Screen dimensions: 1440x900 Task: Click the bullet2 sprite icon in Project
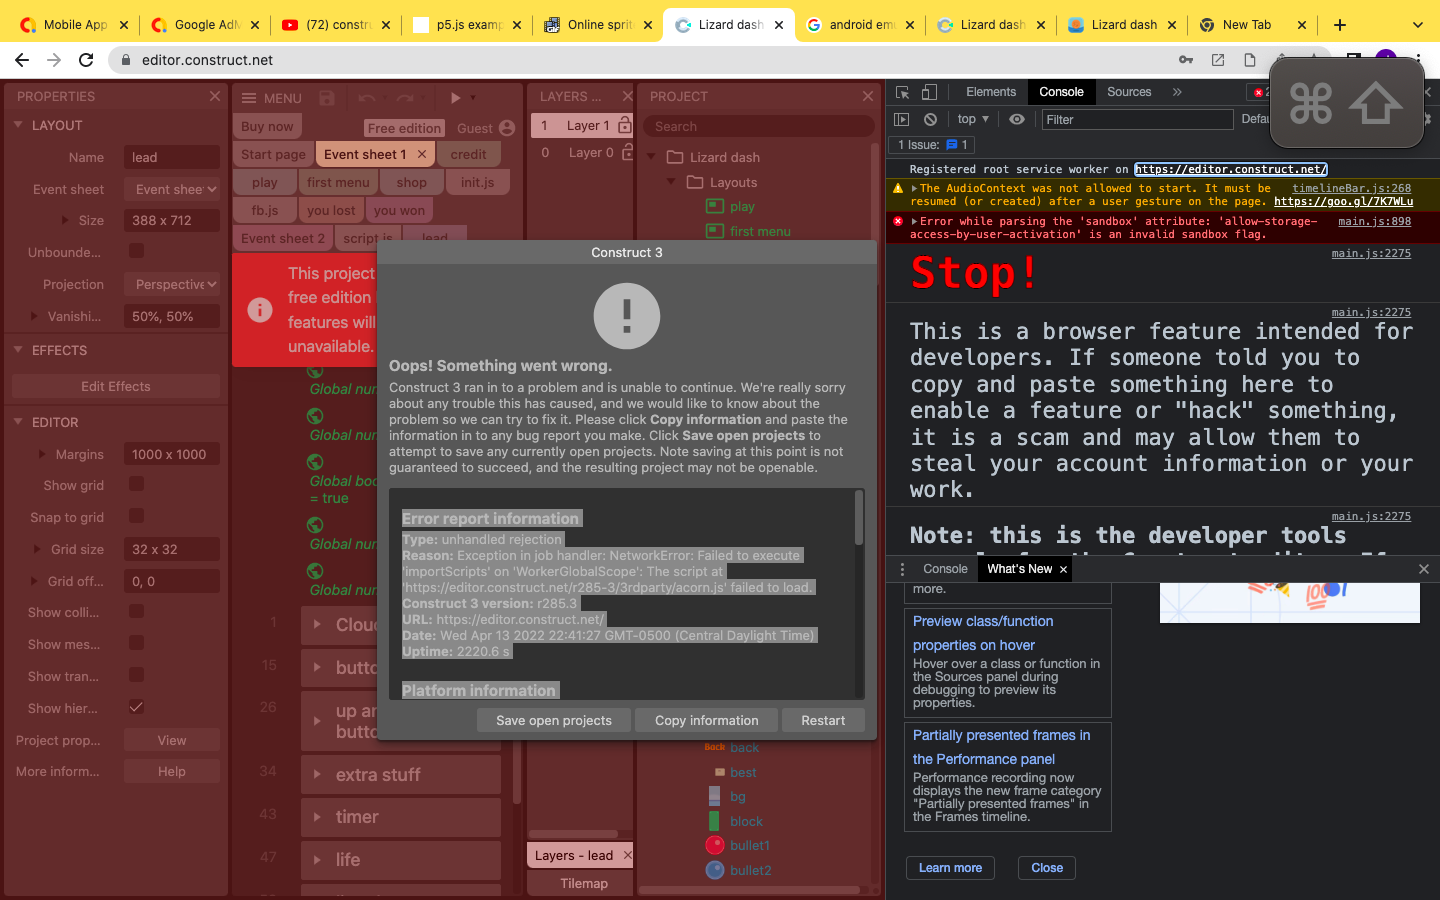pyautogui.click(x=715, y=870)
